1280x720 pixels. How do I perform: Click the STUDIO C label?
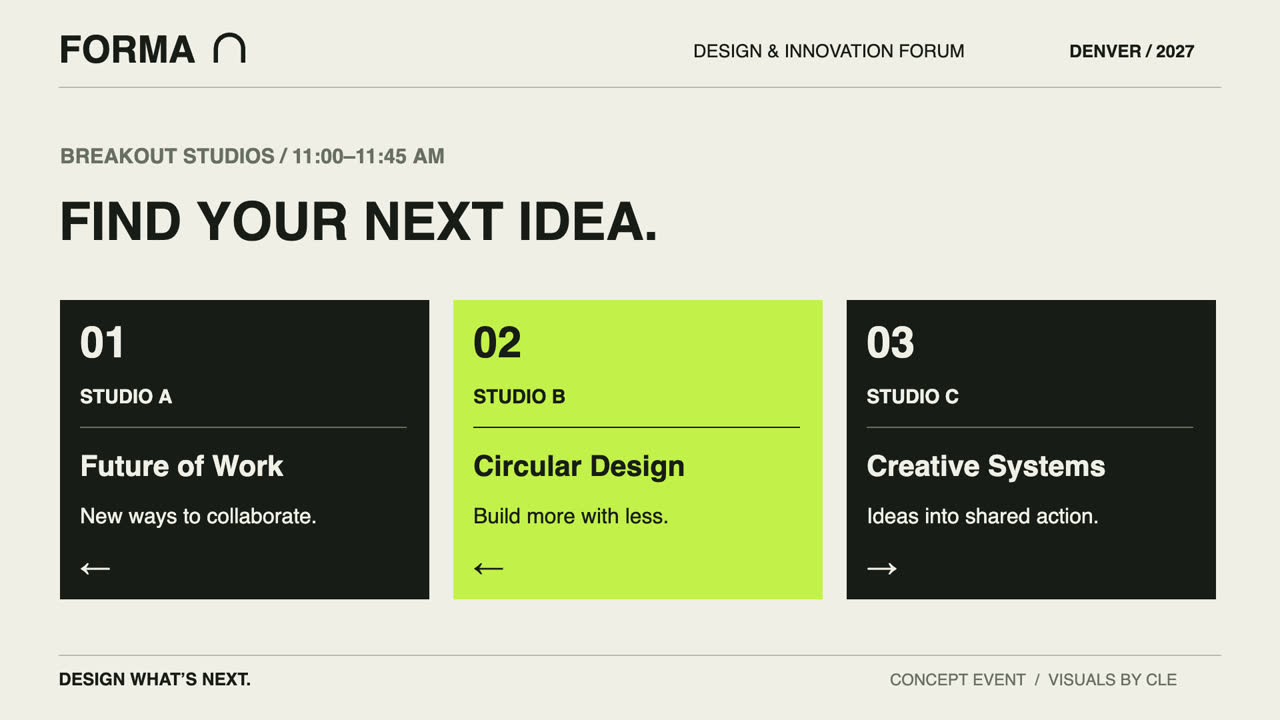click(x=913, y=397)
